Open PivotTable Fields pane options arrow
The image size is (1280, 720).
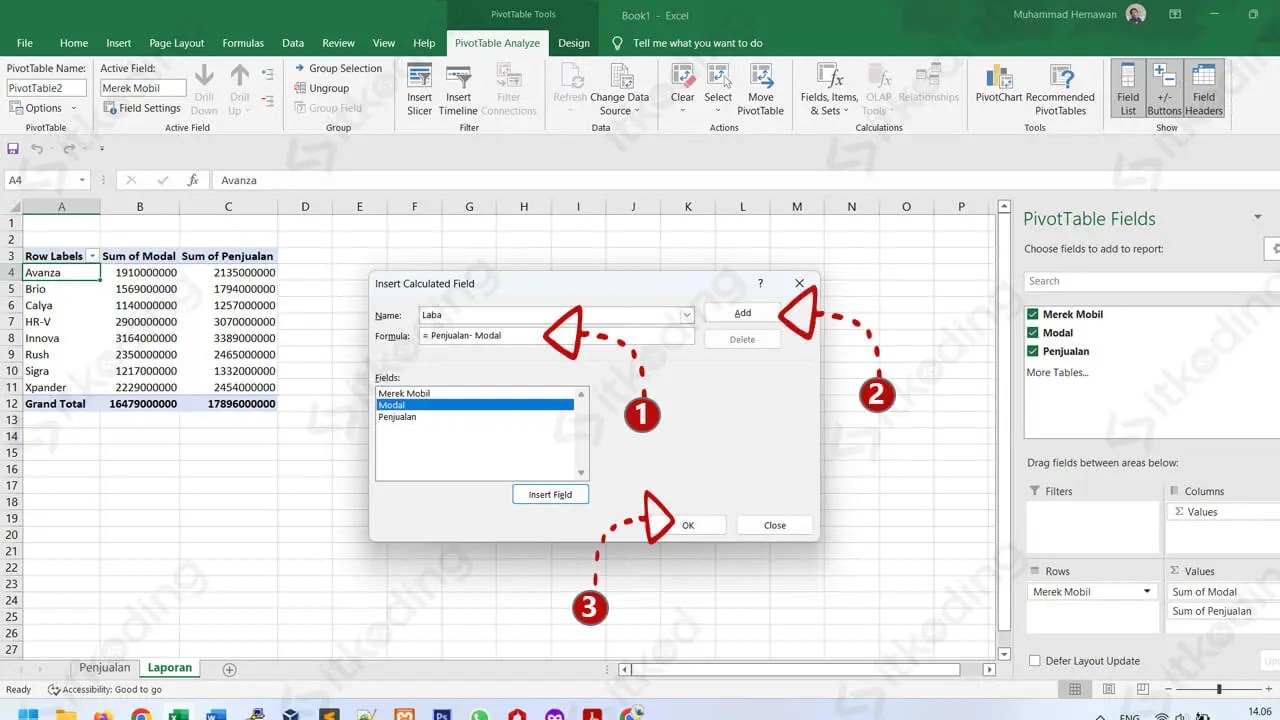[x=1258, y=218]
